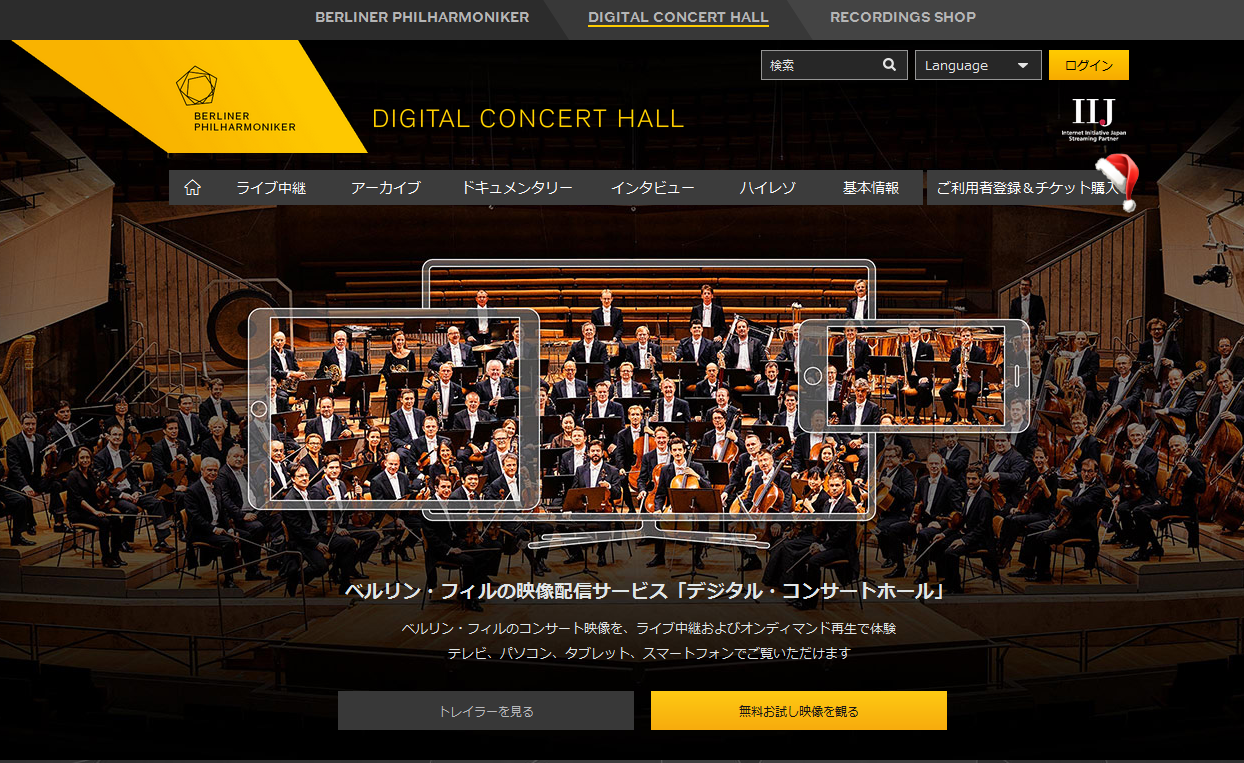Viewport: 1244px width, 763px height.
Task: Go to the インタビュー section
Action: click(653, 187)
